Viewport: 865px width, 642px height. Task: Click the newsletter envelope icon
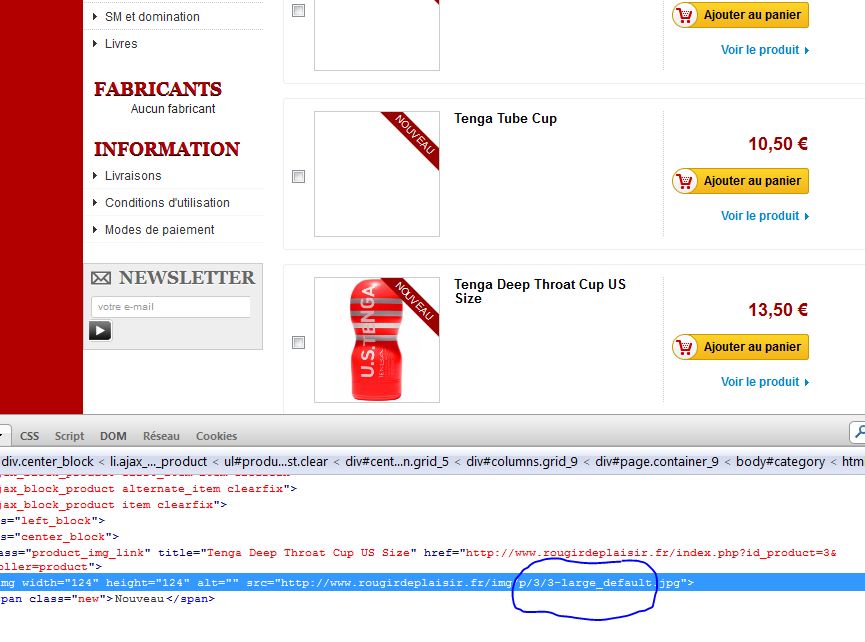[x=101, y=278]
